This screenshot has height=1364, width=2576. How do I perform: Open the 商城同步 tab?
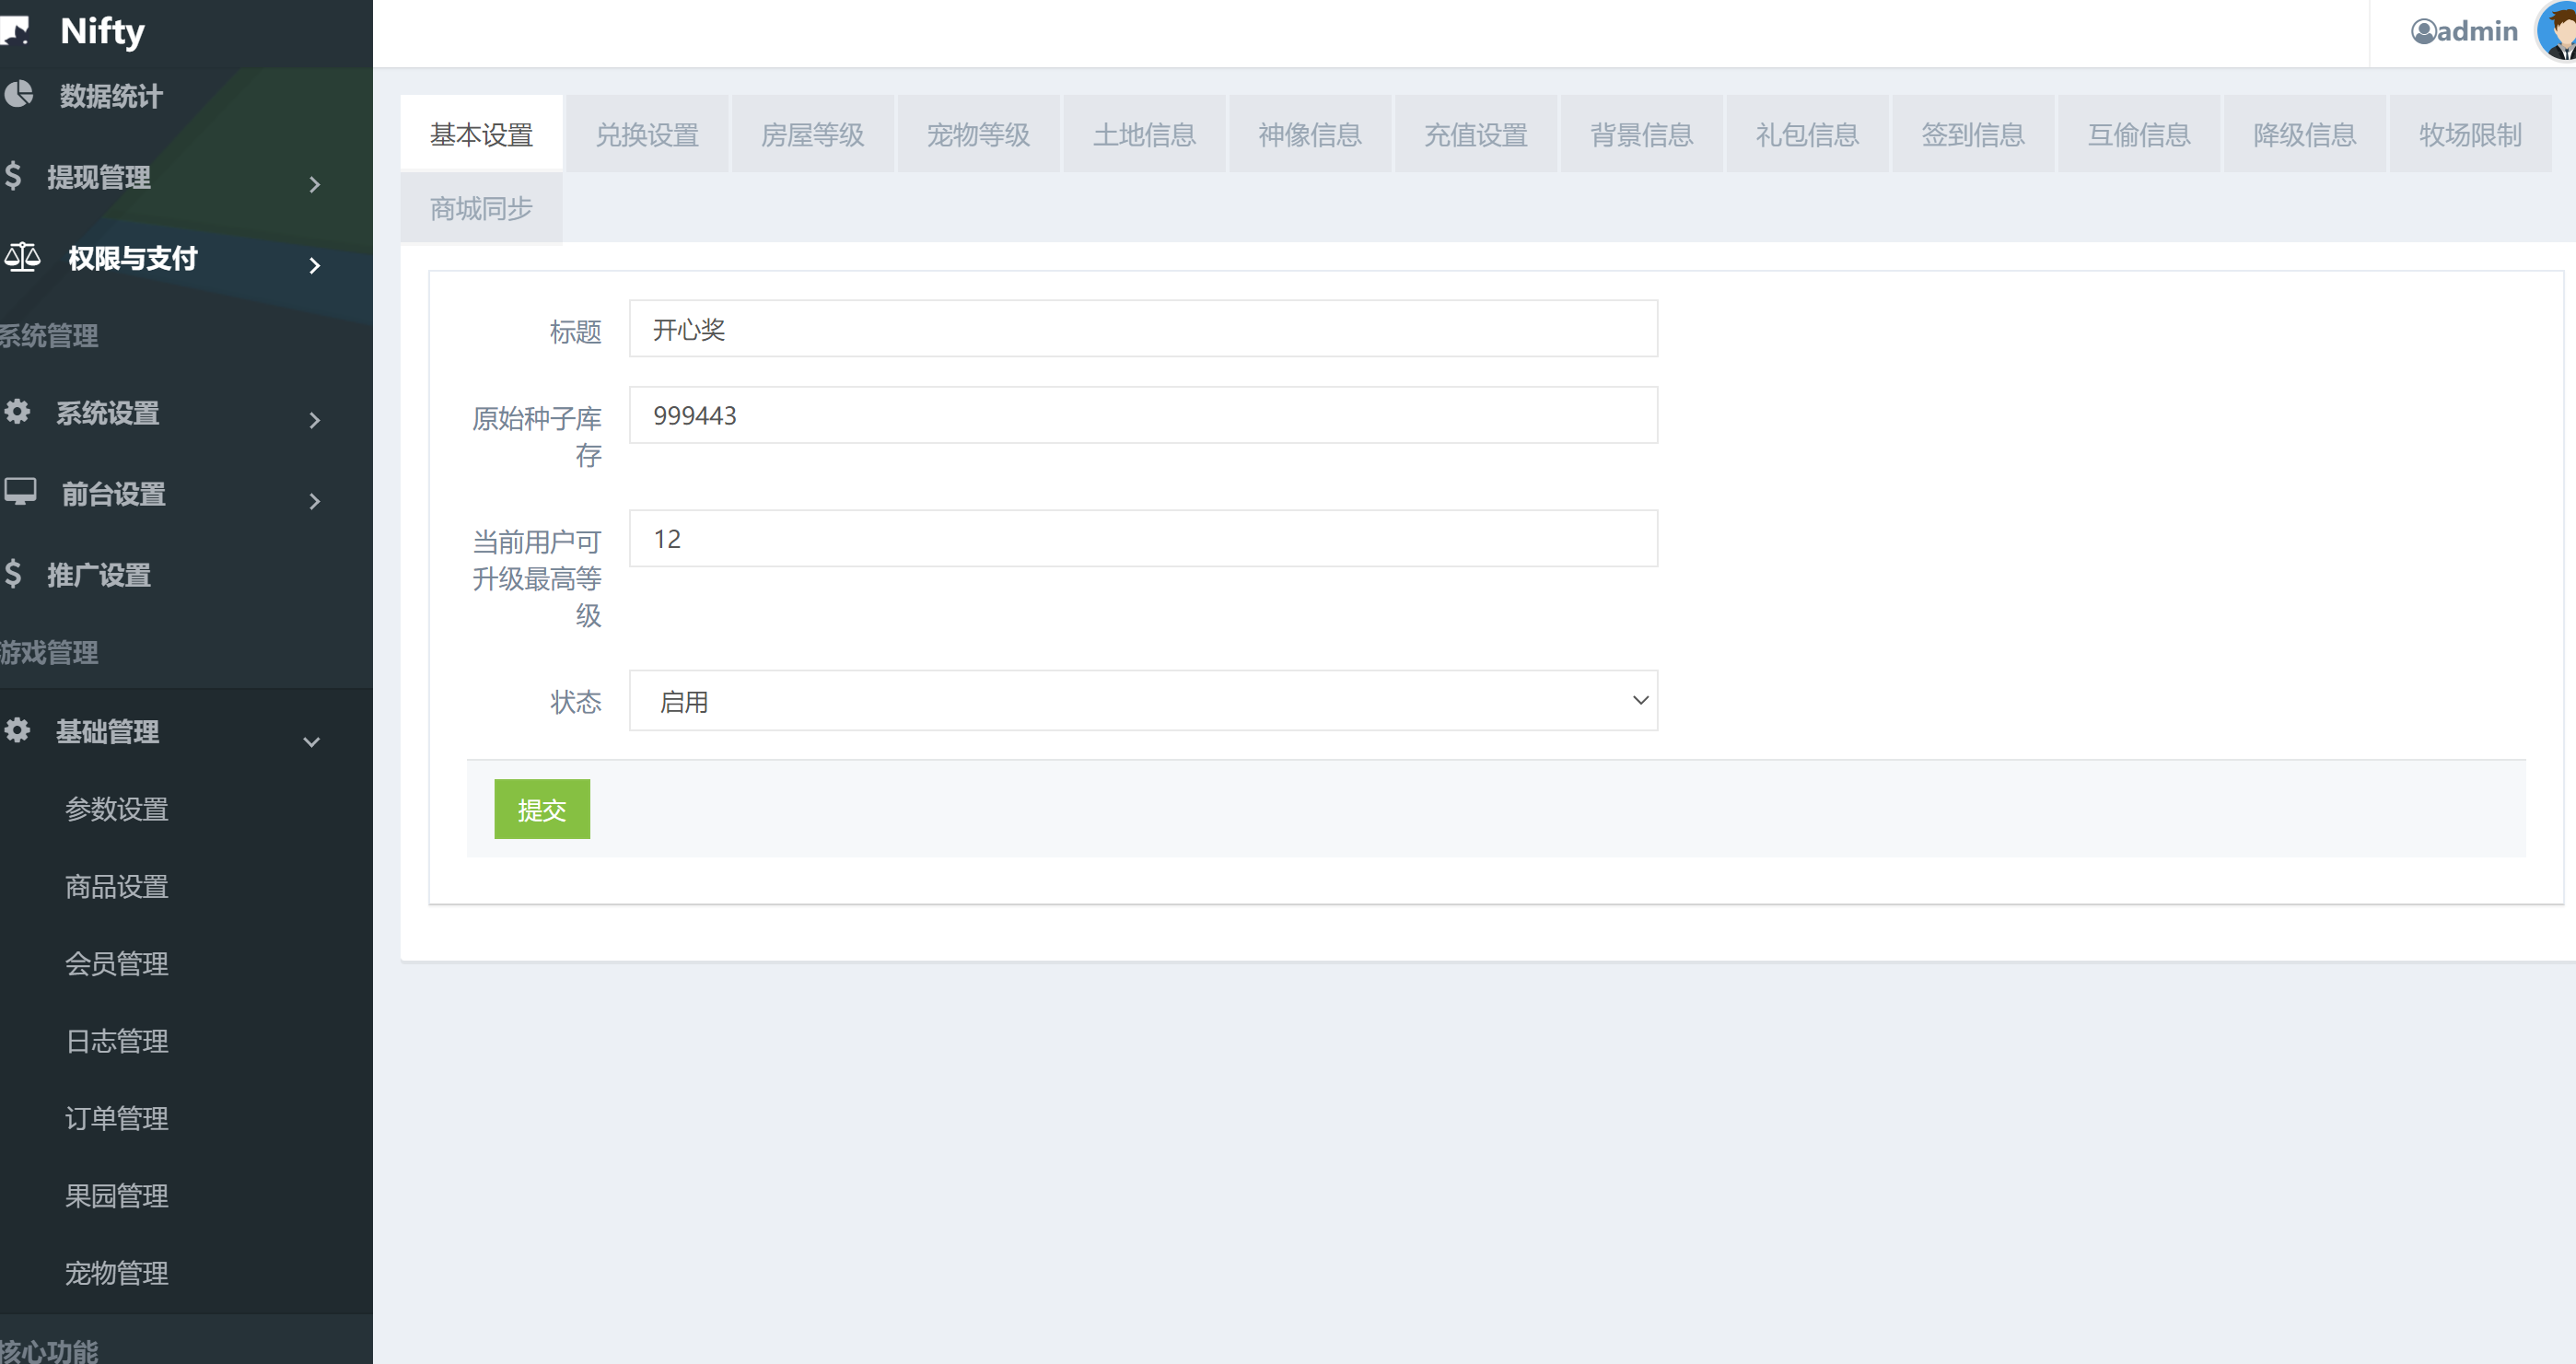point(481,208)
